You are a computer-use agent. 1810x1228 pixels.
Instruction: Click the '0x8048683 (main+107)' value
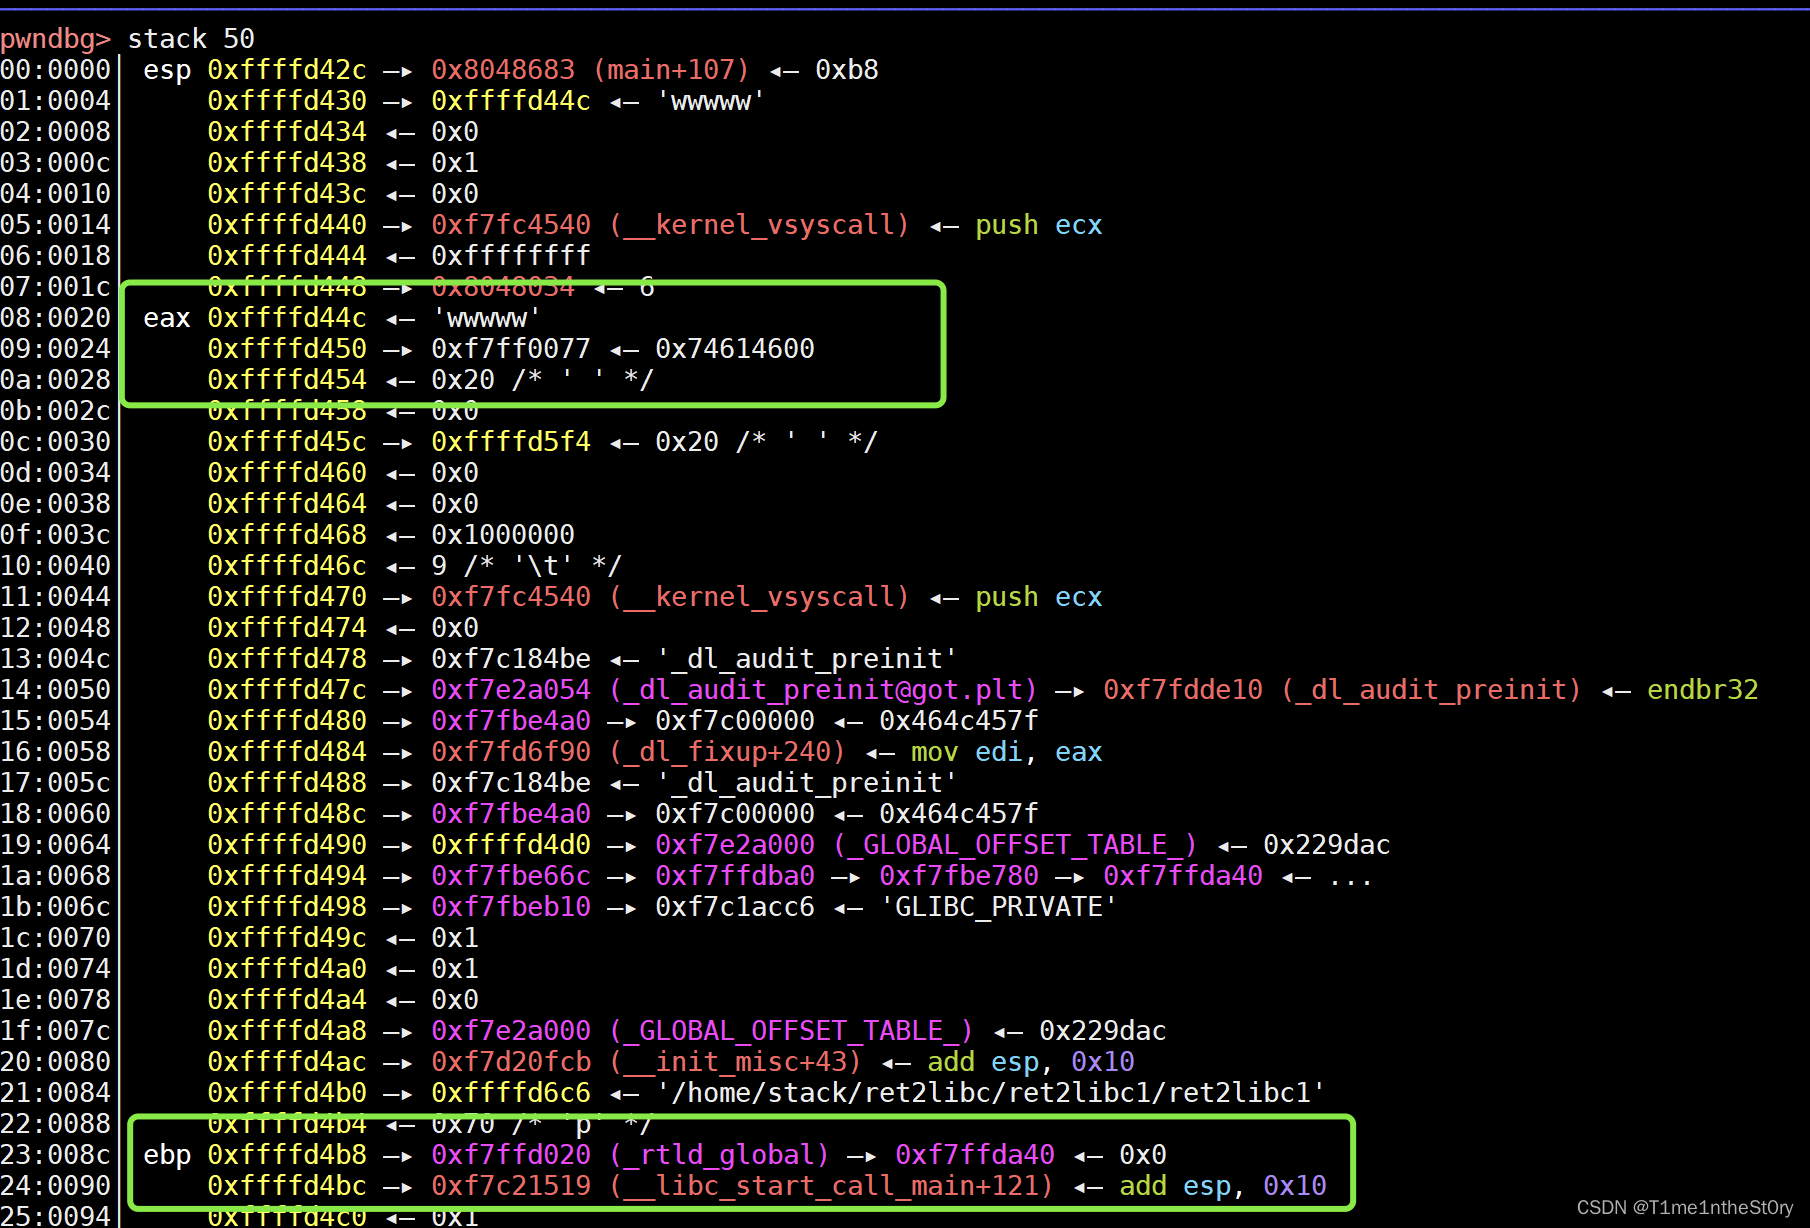tap(590, 70)
